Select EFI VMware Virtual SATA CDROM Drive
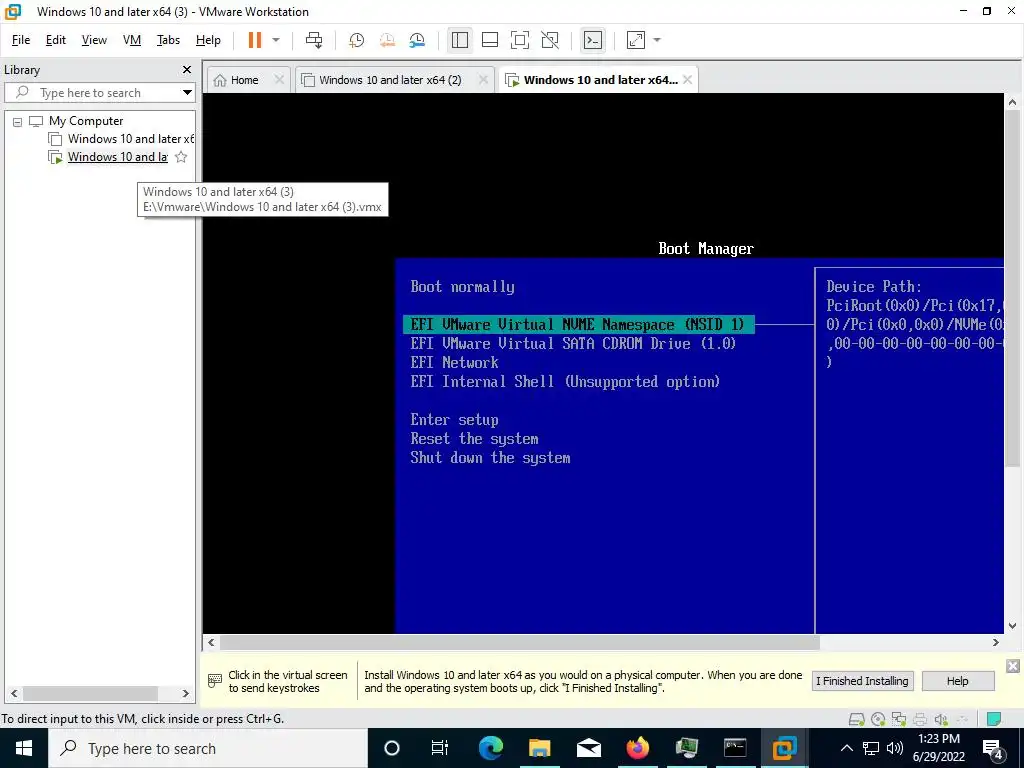The width and height of the screenshot is (1024, 768). pos(573,344)
